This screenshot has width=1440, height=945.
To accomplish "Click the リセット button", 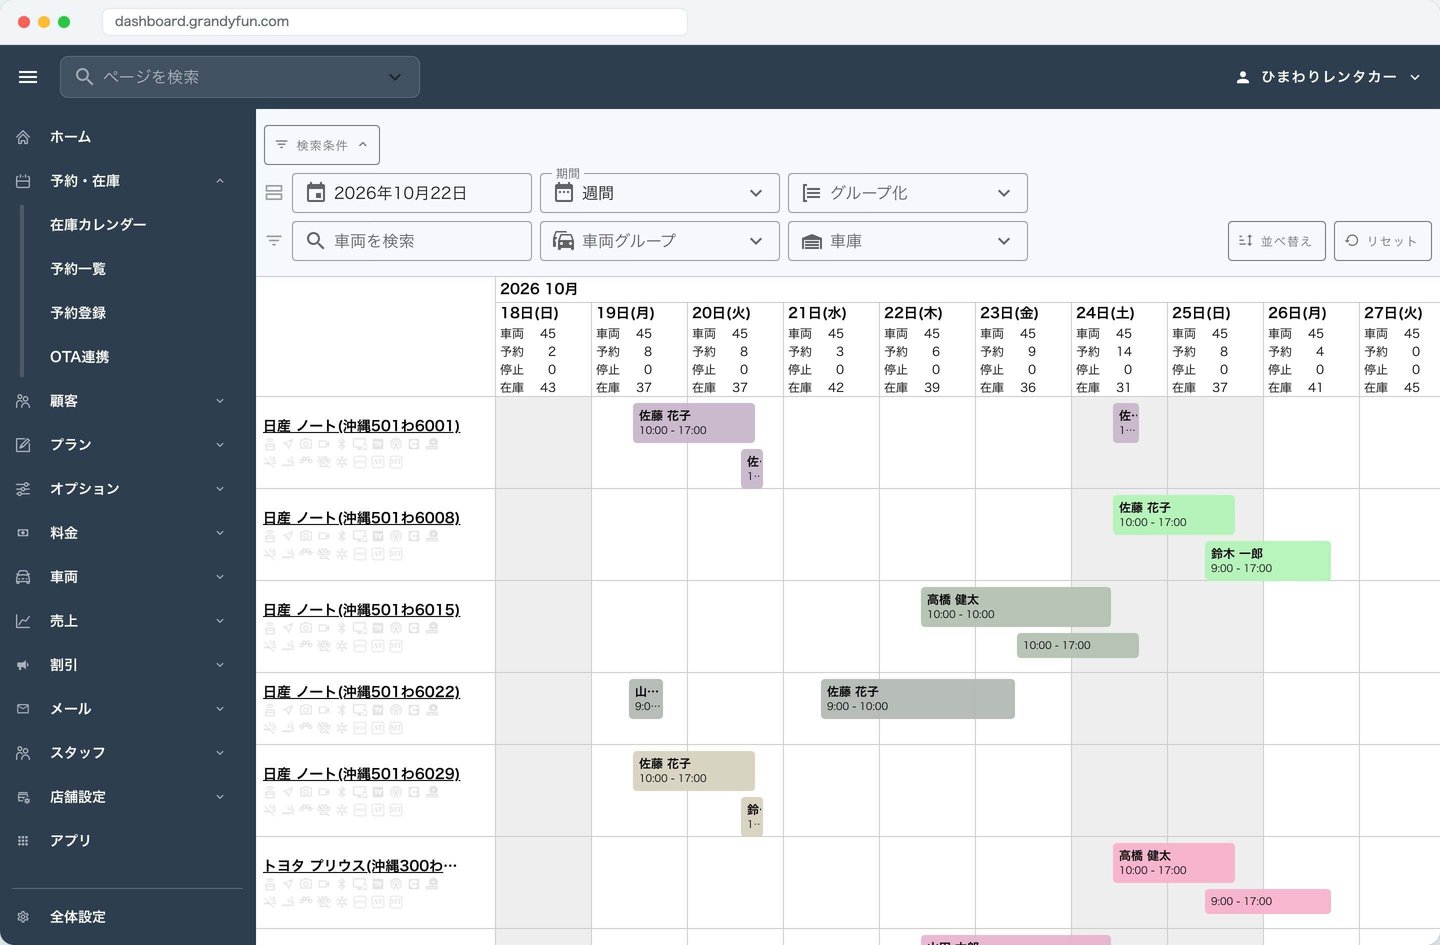I will (1383, 241).
